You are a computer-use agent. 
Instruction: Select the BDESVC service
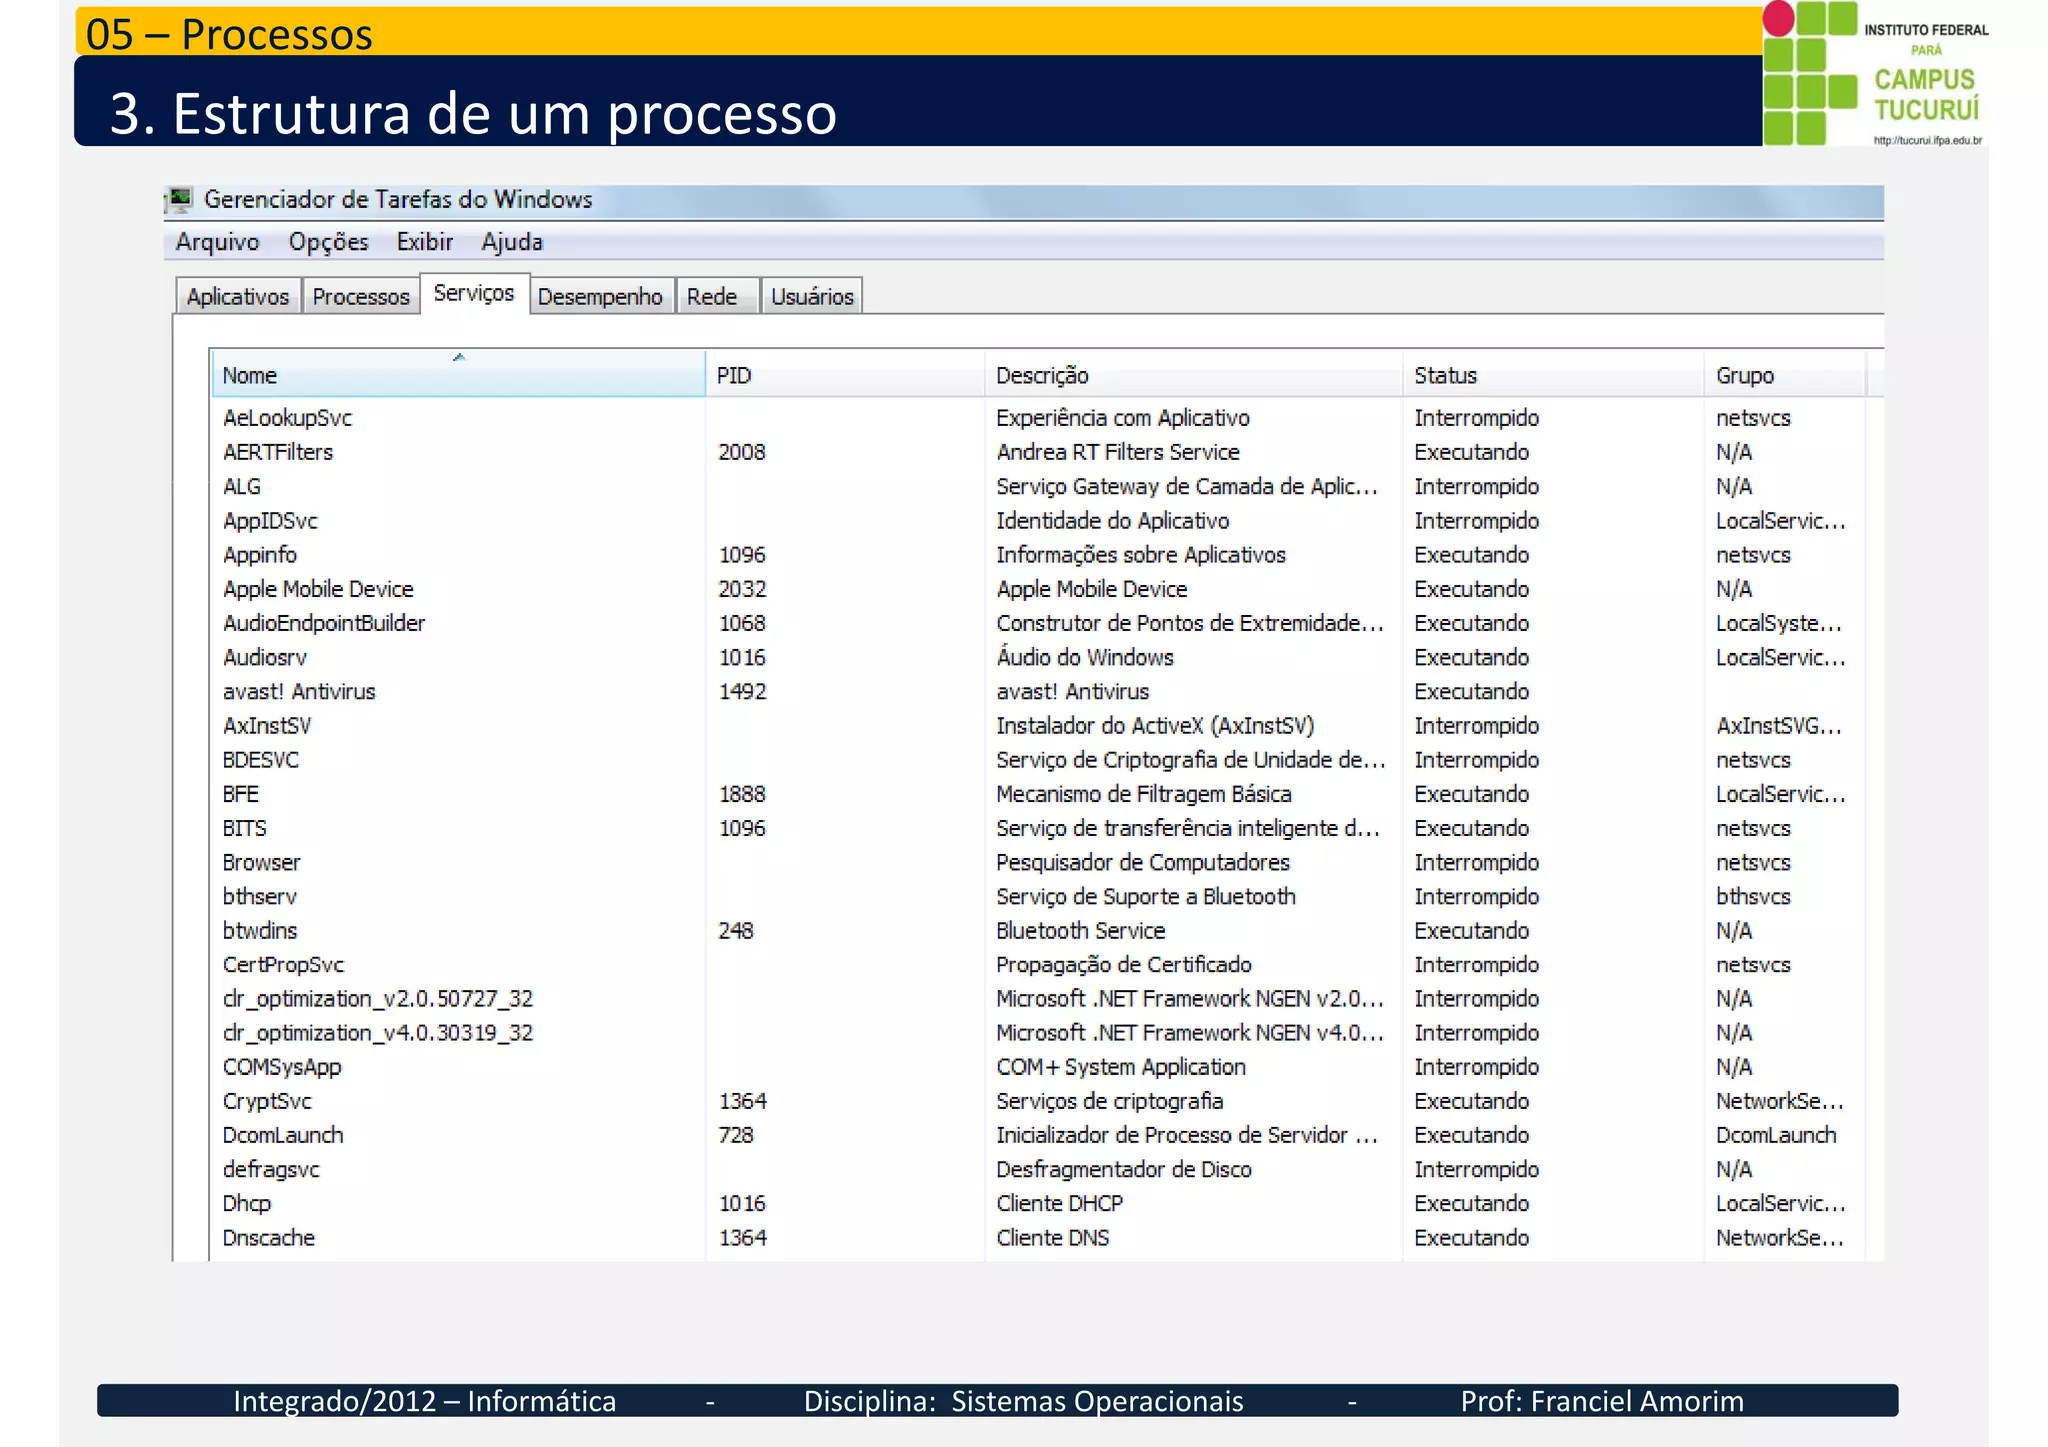(x=261, y=760)
